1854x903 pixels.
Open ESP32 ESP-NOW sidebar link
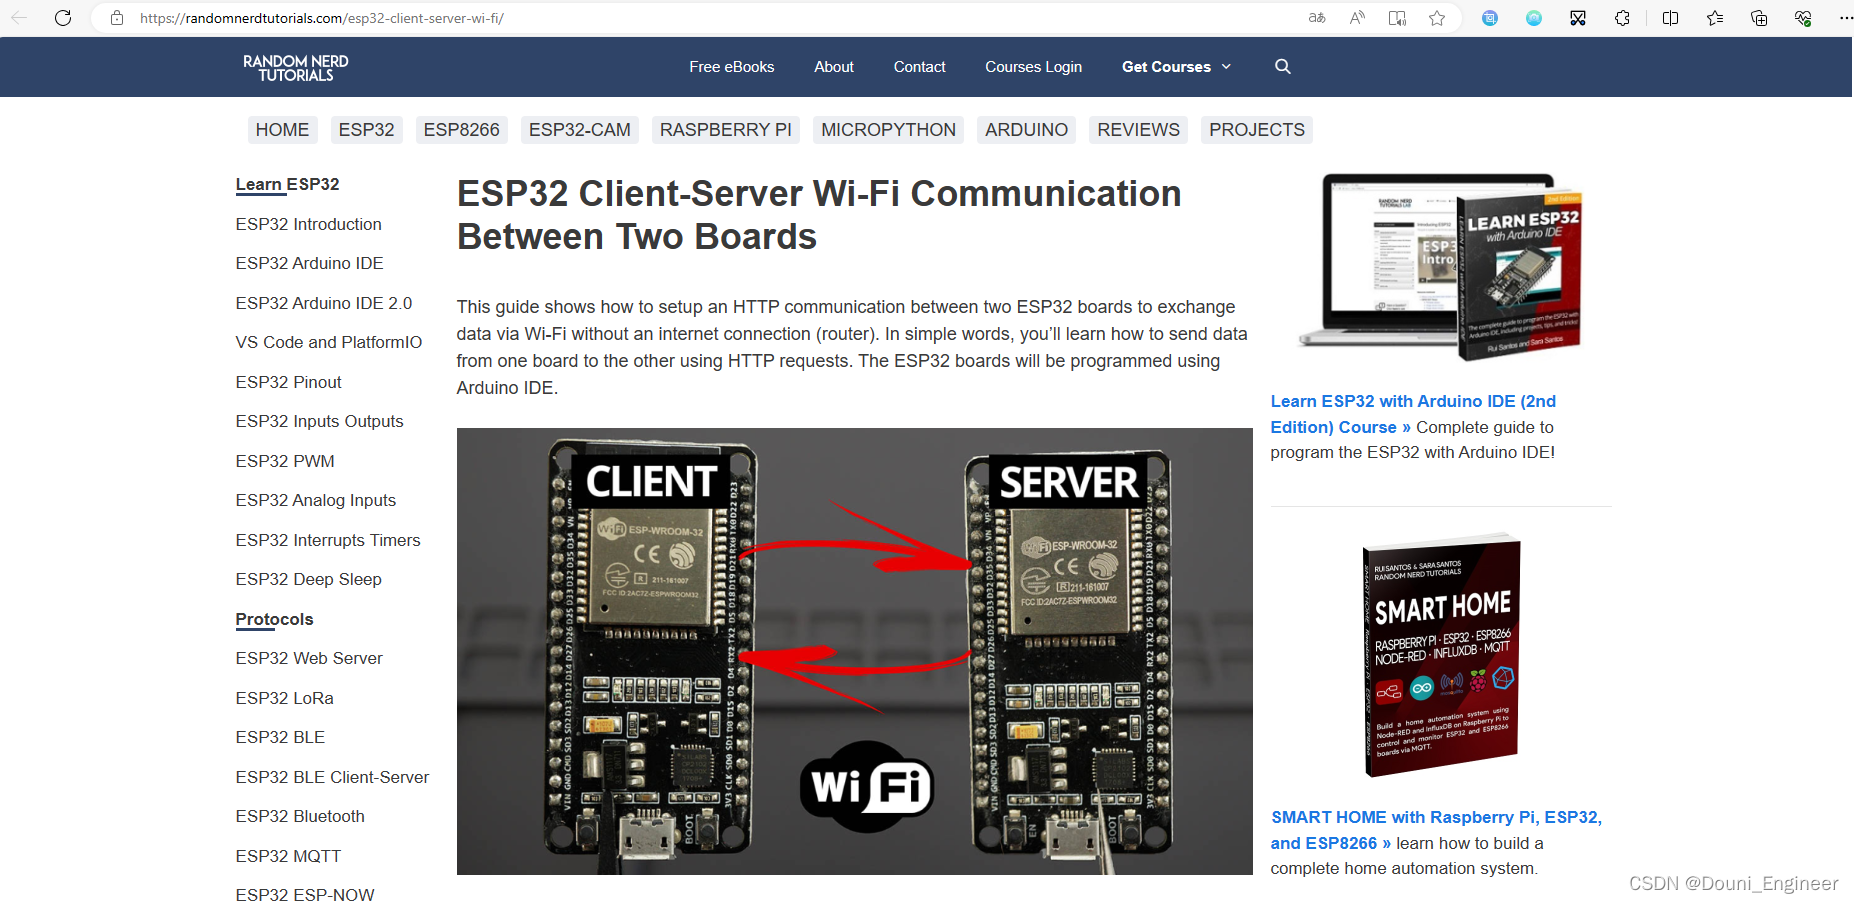coord(305,895)
